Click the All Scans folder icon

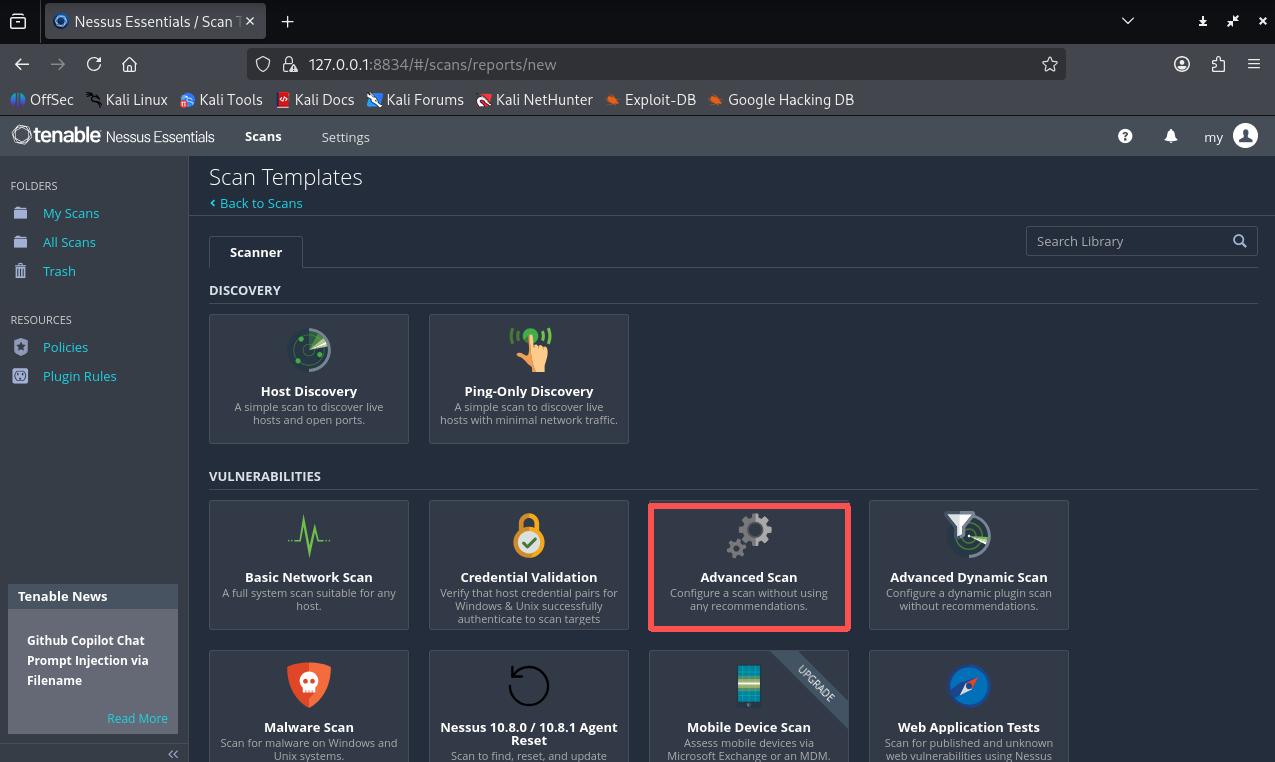(21, 242)
